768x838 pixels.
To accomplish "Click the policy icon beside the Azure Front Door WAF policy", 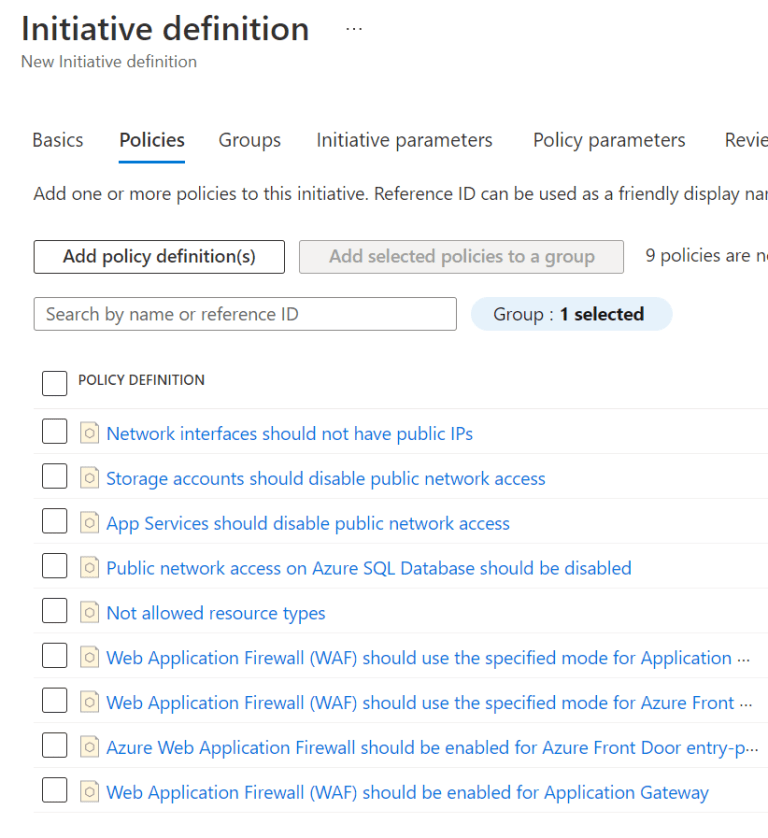I will tap(89, 702).
